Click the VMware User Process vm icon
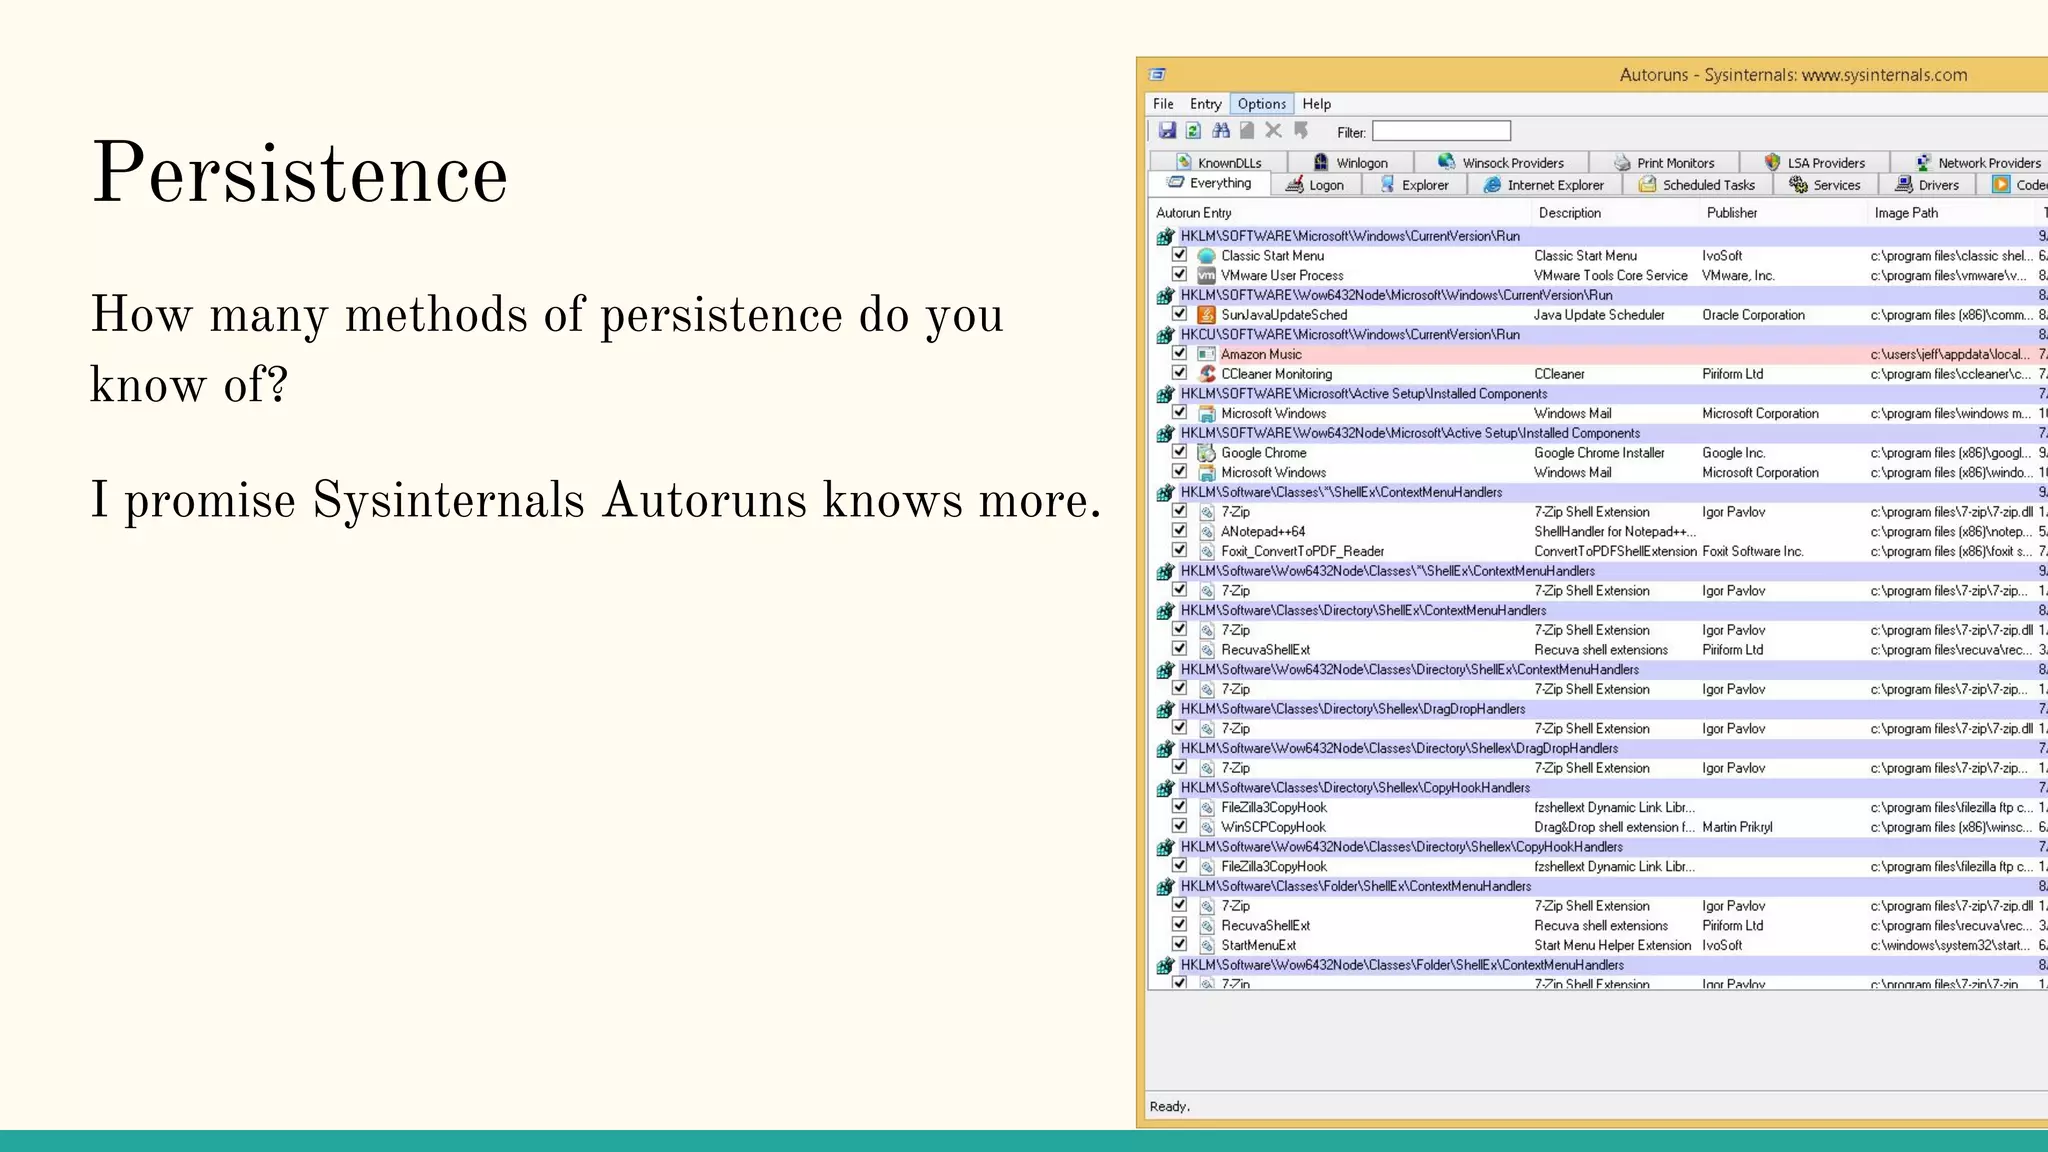The height and width of the screenshot is (1152, 2048). coord(1207,276)
